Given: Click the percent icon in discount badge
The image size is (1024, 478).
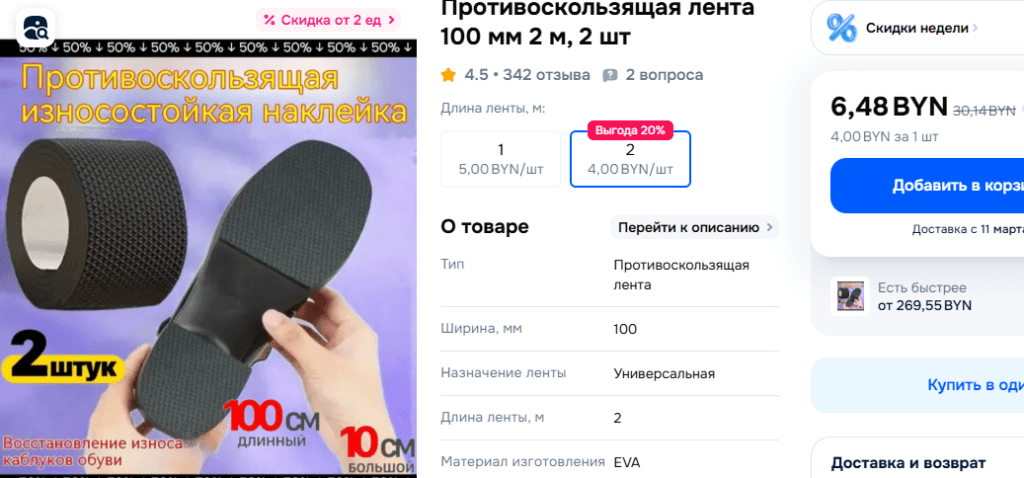Looking at the screenshot, I should coord(269,20).
